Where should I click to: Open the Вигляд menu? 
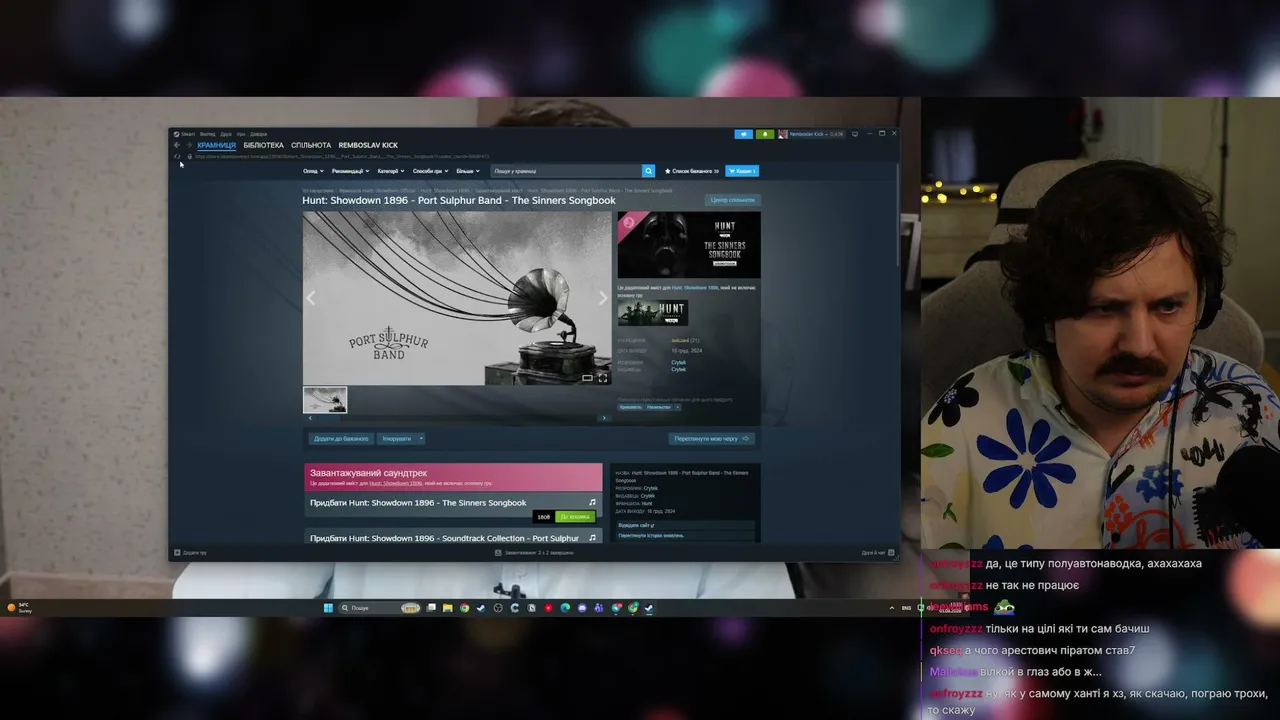point(207,134)
